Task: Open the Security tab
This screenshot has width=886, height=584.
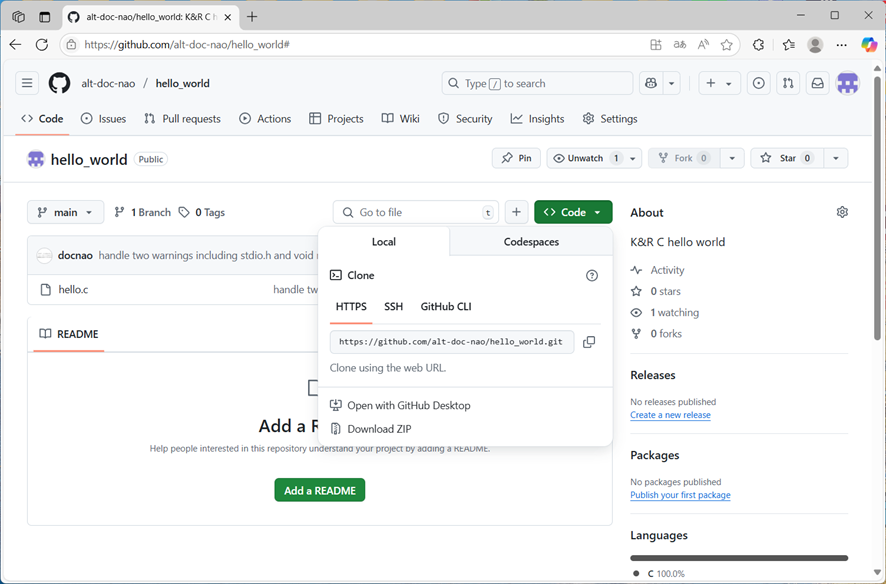Action: click(465, 119)
